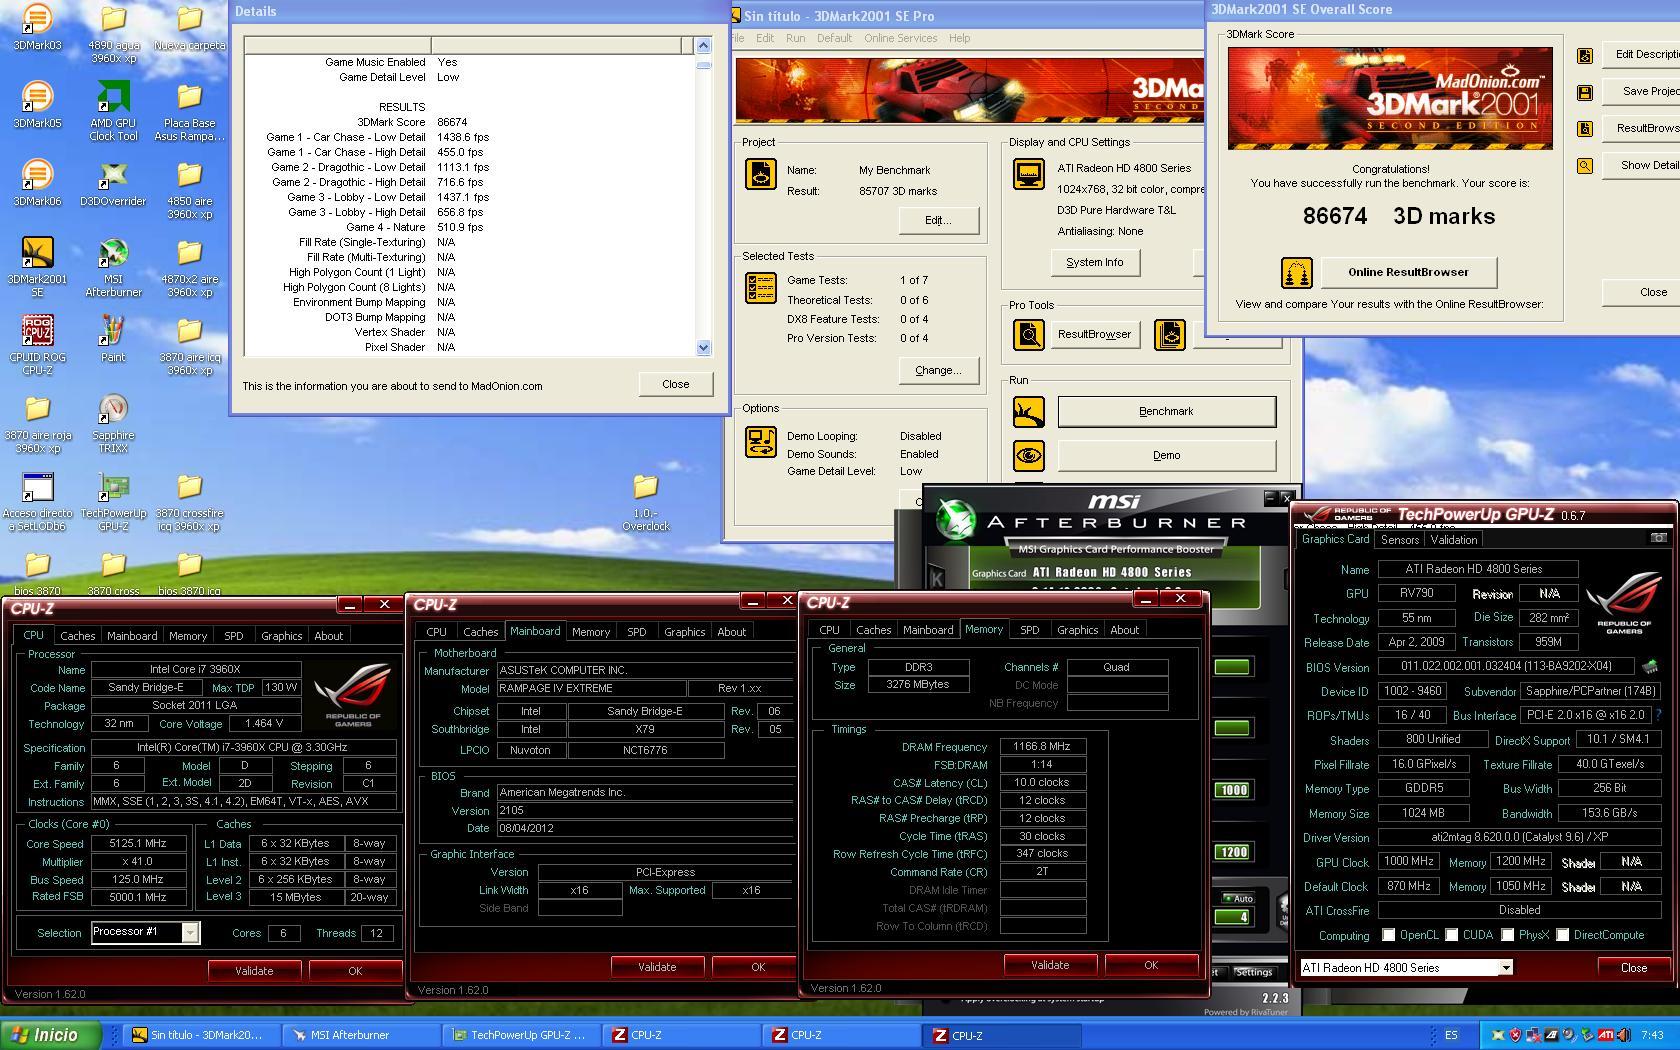Open D3DOverrider desktop icon
The image size is (1680, 1050).
click(113, 183)
